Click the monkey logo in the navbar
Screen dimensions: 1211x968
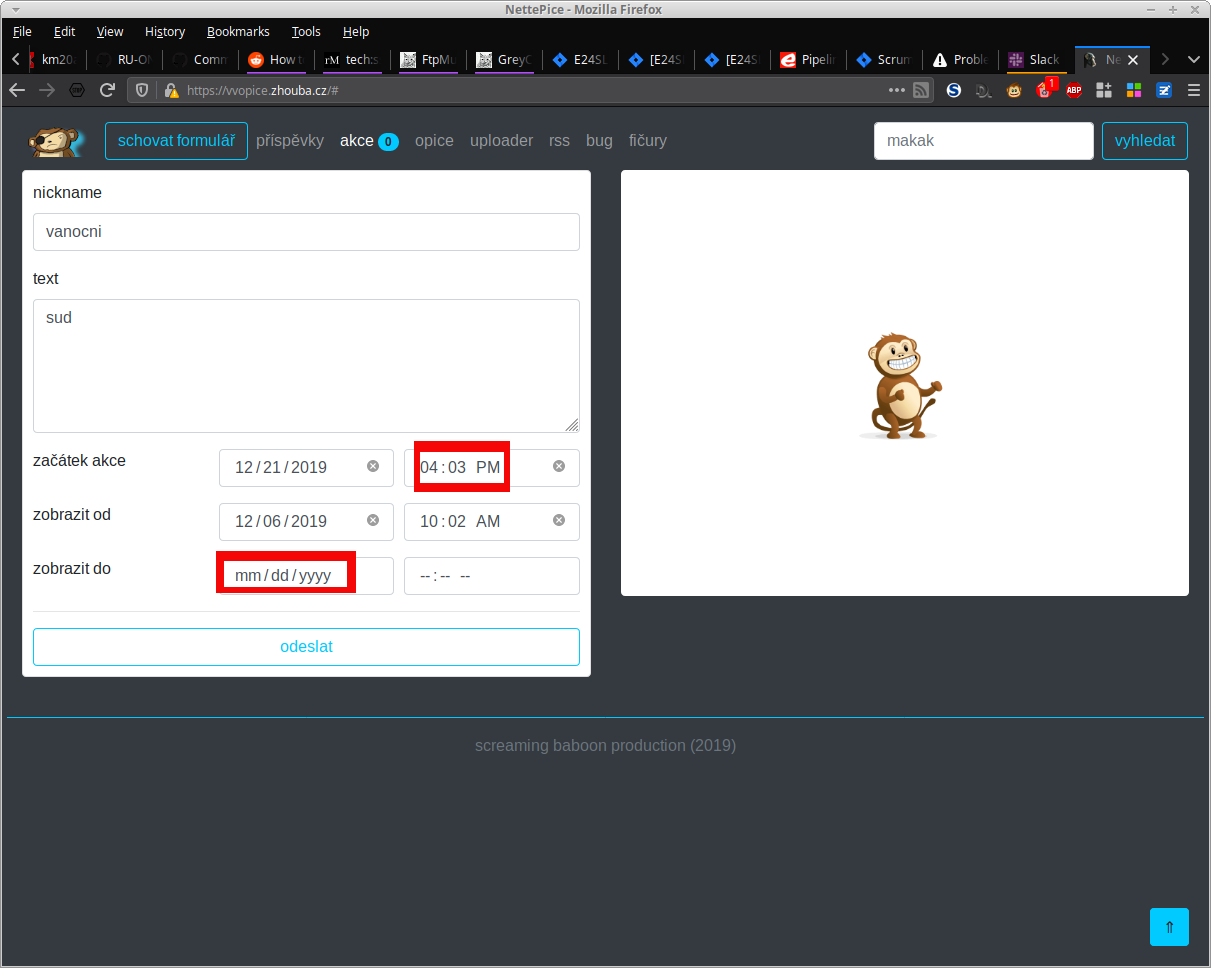point(56,141)
